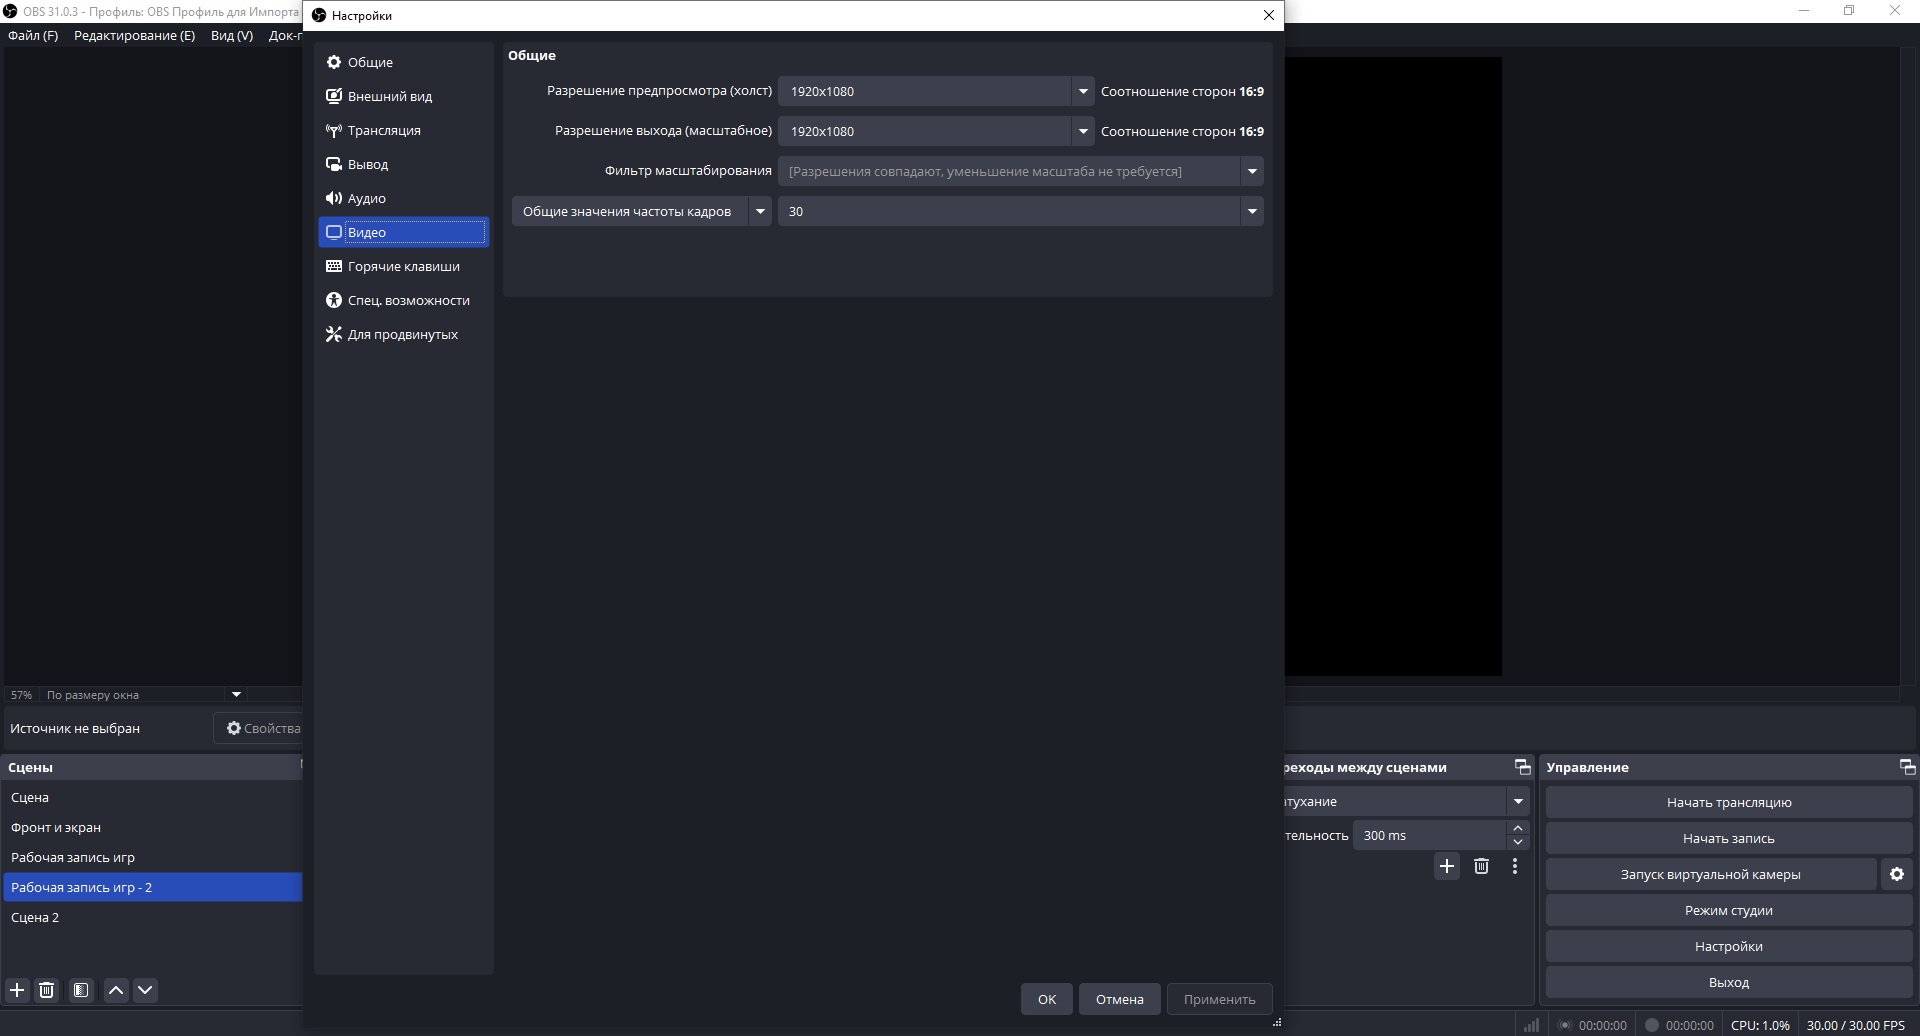Image resolution: width=1920 pixels, height=1036 pixels.
Task: Confirm settings with the OK button
Action: (1047, 999)
